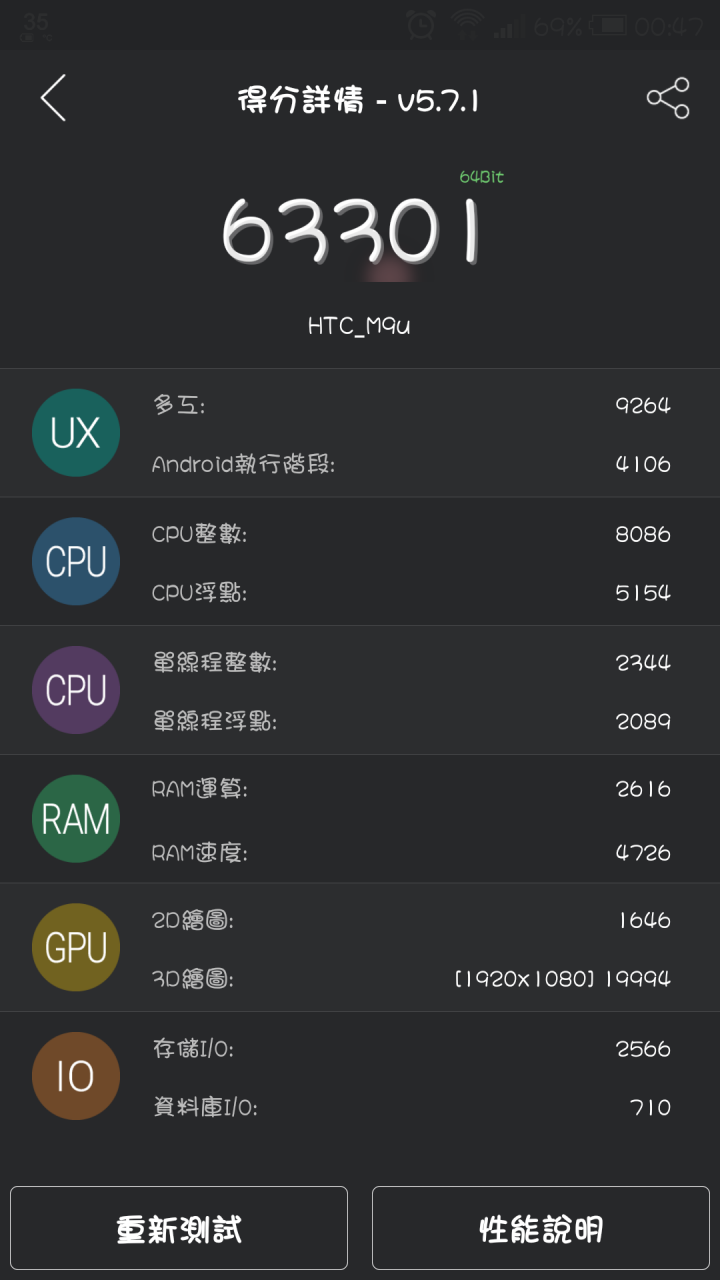Tap the teal UX circle icon

[x=76, y=433]
